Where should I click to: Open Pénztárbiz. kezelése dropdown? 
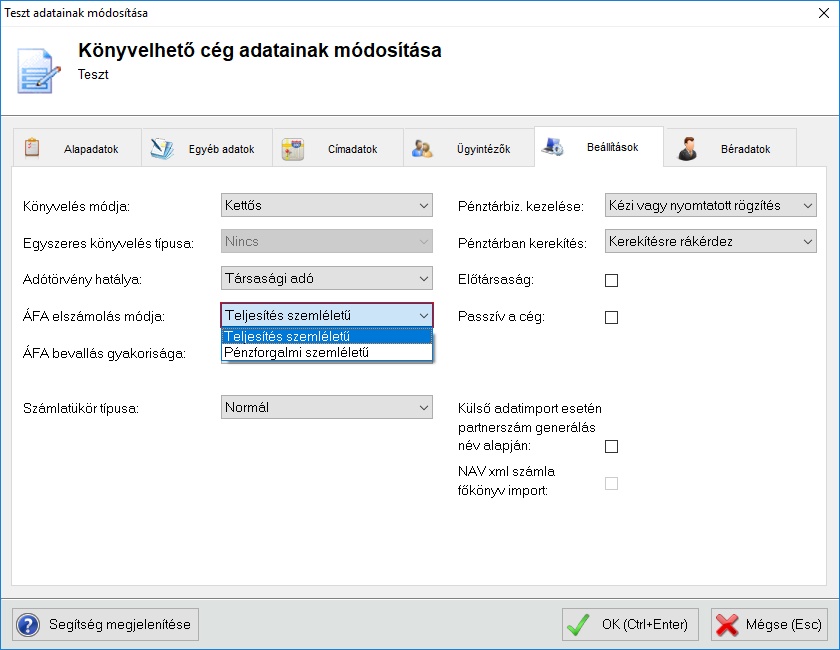(710, 206)
